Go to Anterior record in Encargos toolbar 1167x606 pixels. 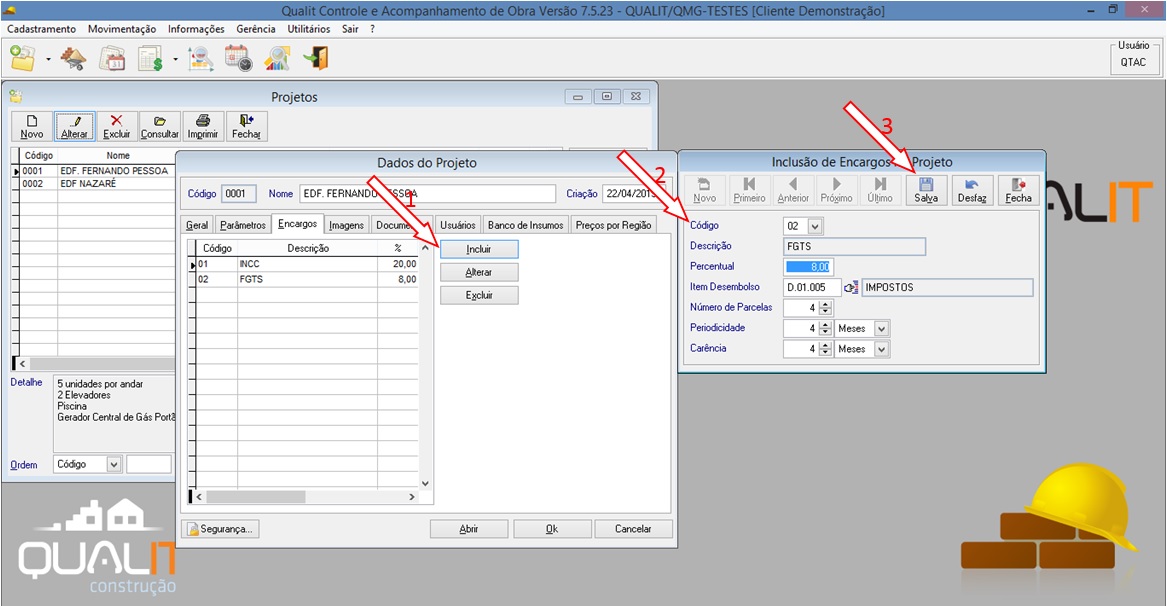[793, 191]
